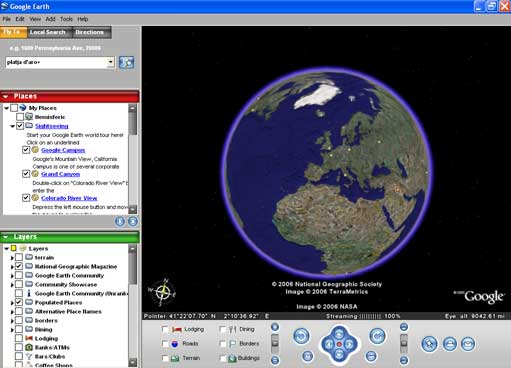Expand the Alternative Place Names layer arrow

(12, 312)
